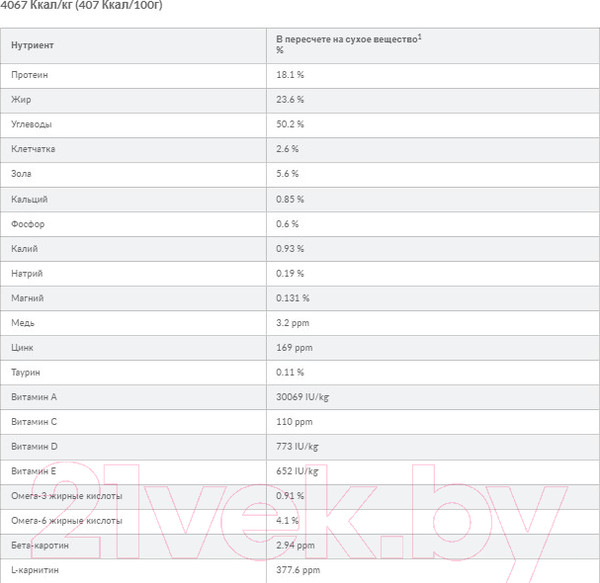
Task: Click the Нутриент column header
Action: (33, 46)
